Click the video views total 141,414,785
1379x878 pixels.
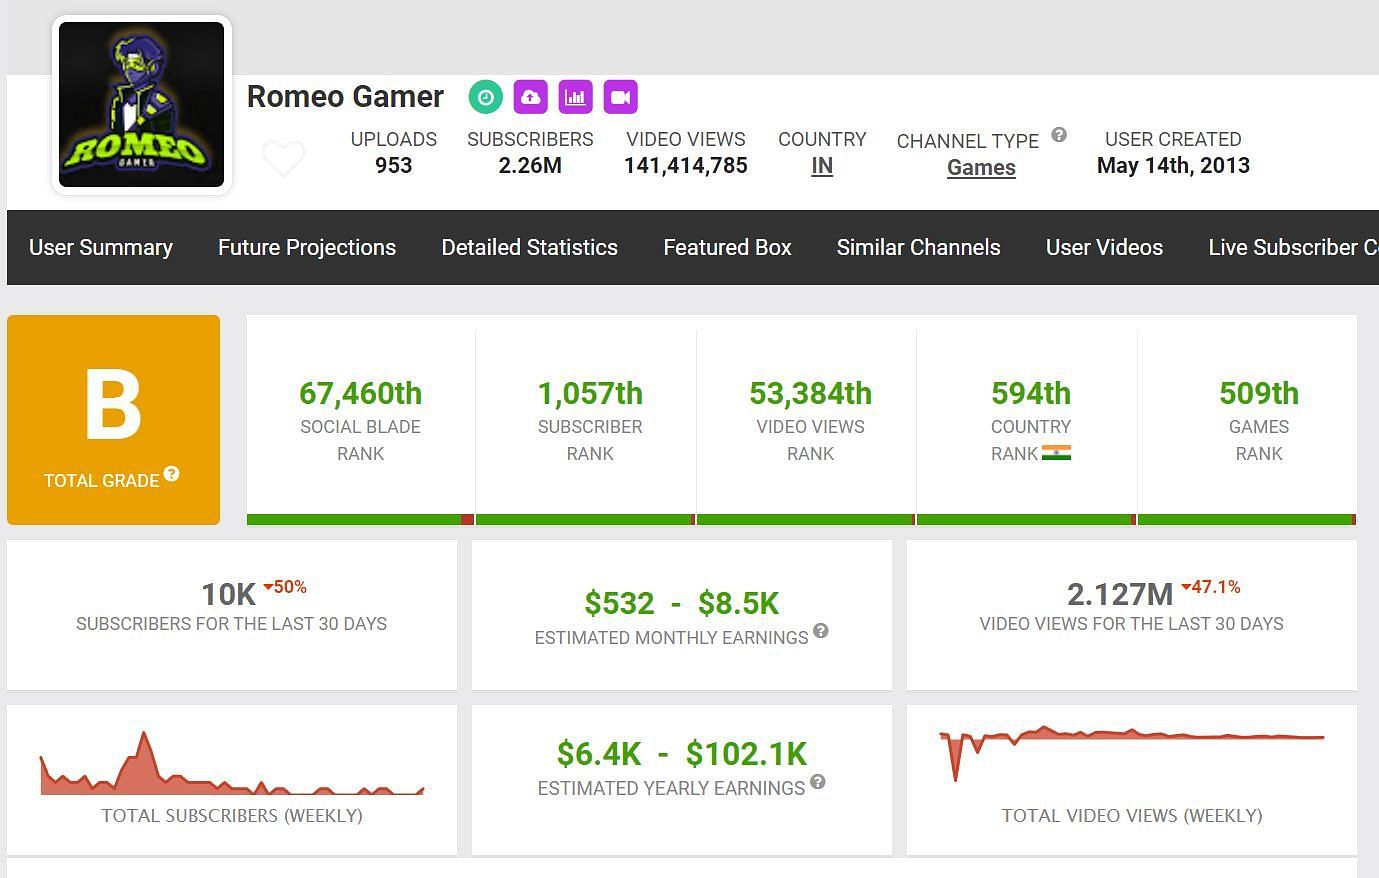(686, 166)
